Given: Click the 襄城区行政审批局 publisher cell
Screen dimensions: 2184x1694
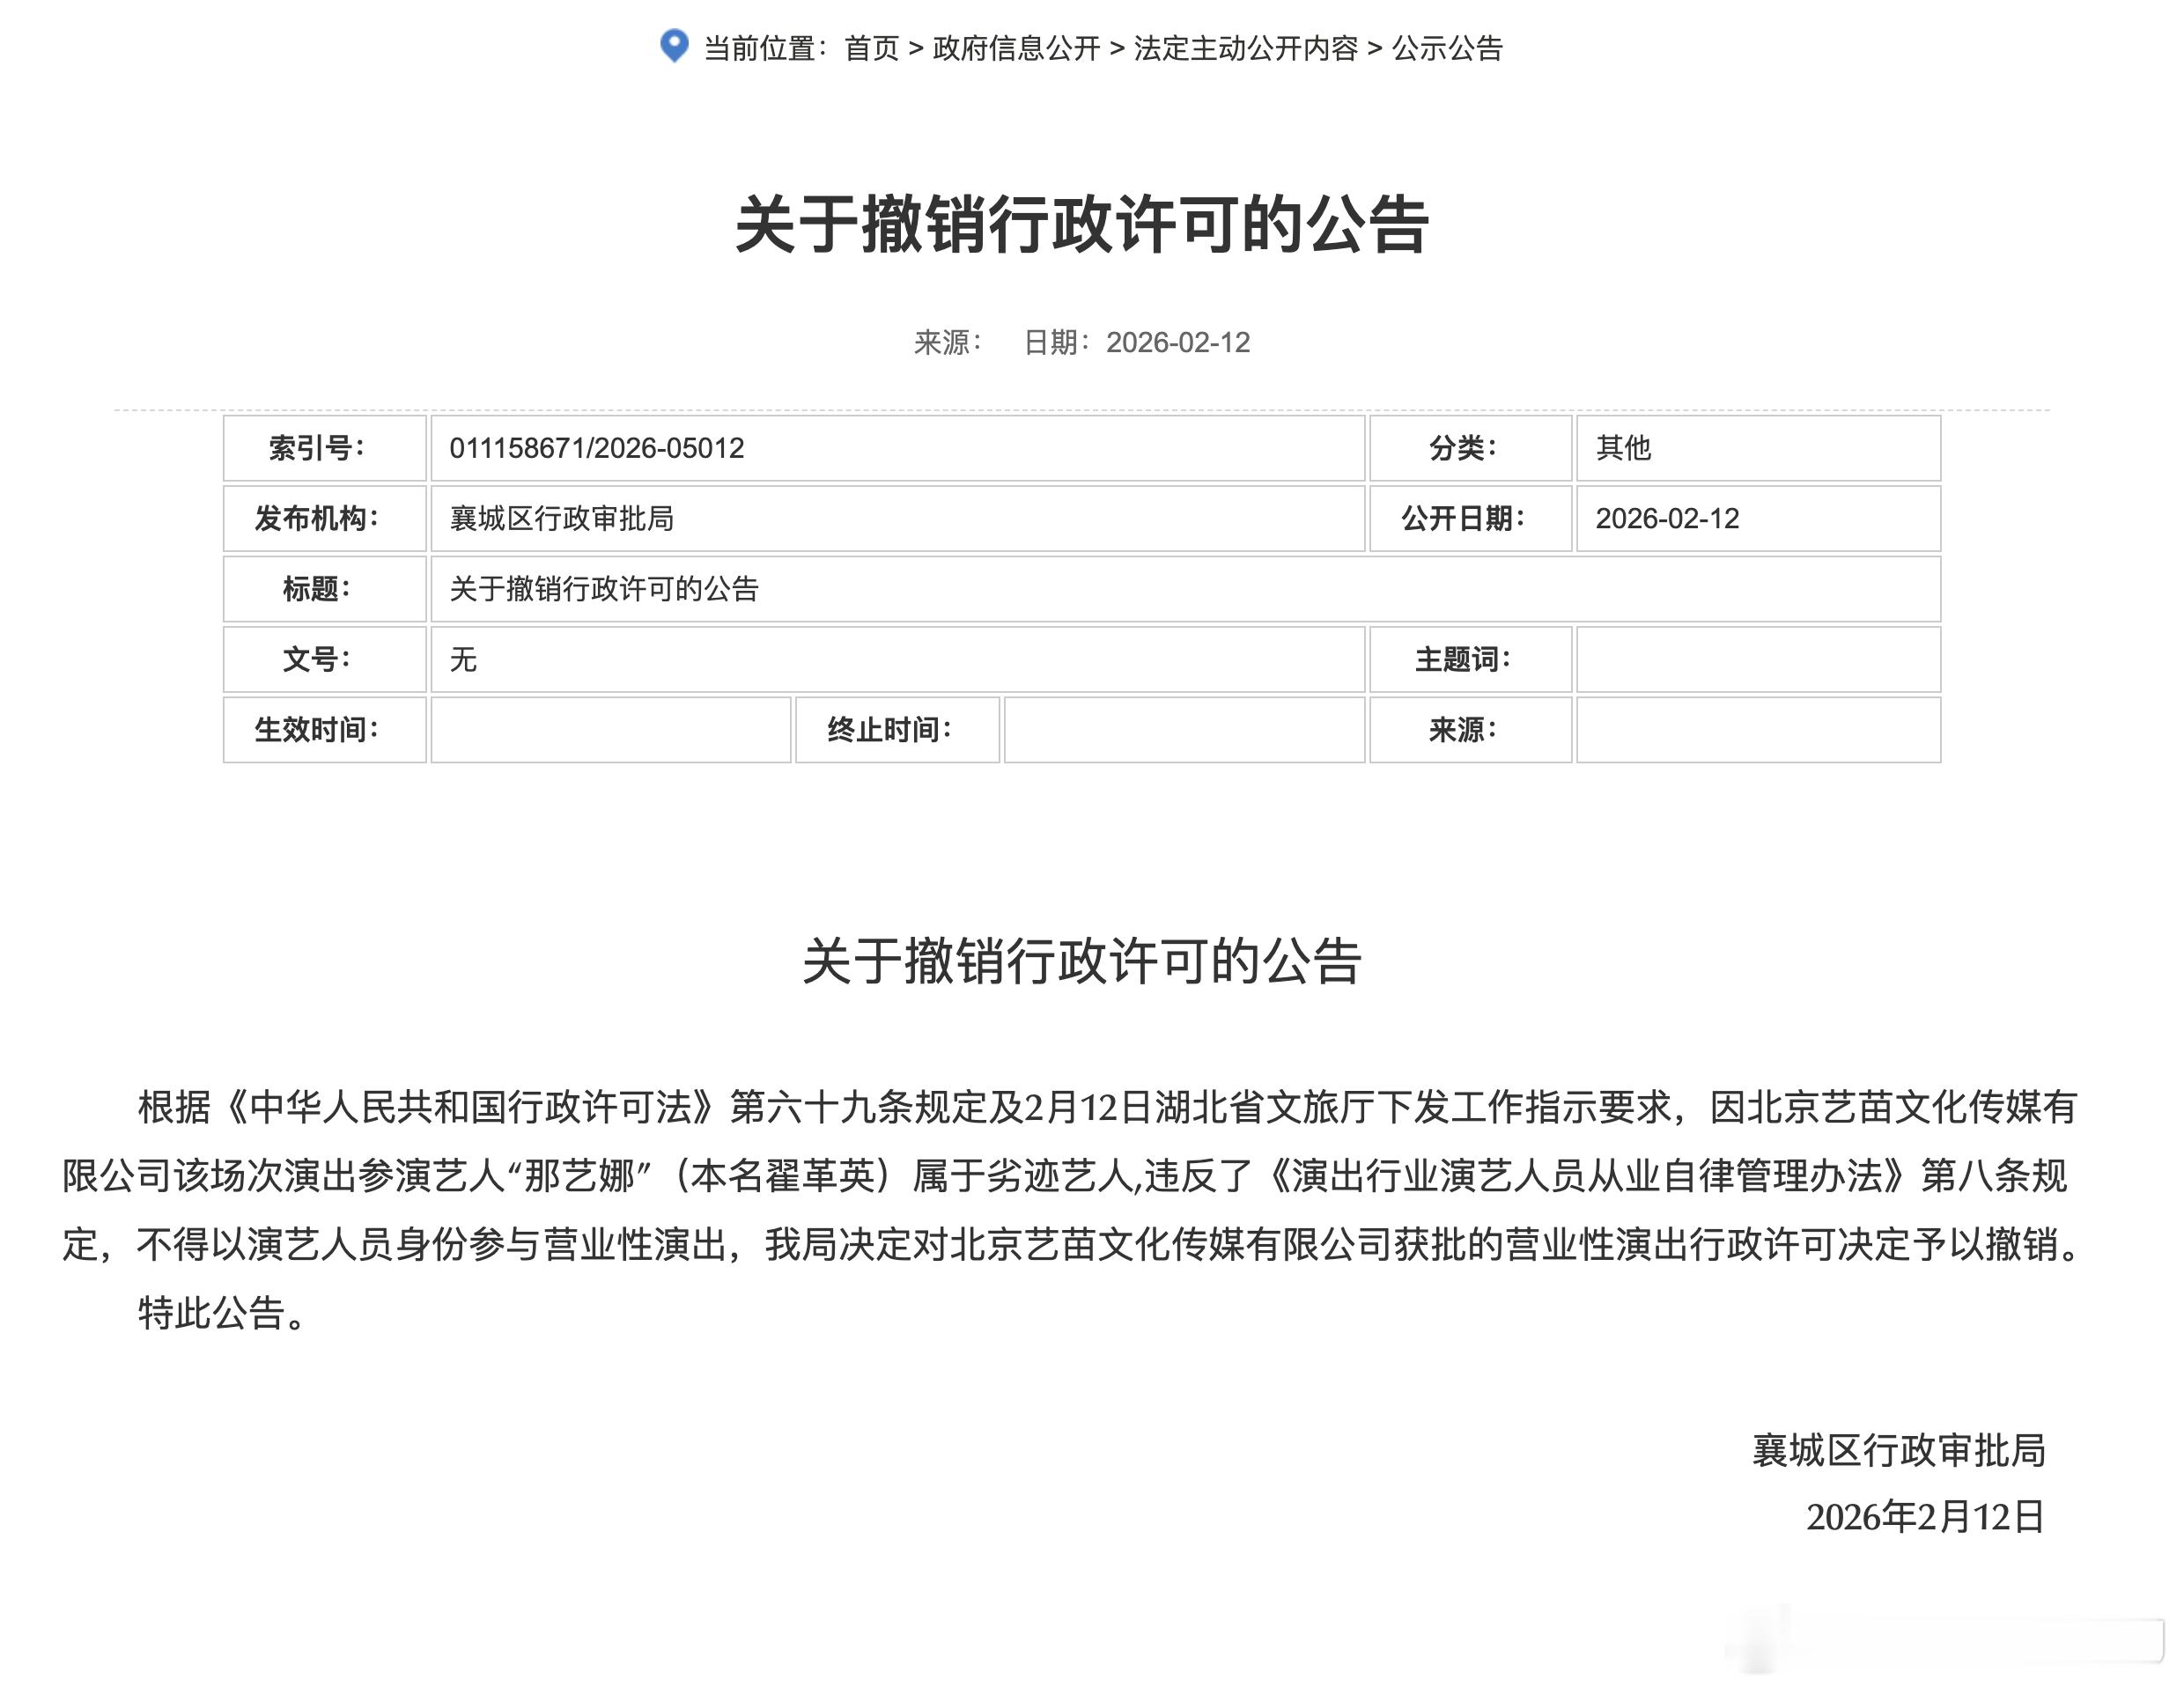Looking at the screenshot, I should point(561,518).
